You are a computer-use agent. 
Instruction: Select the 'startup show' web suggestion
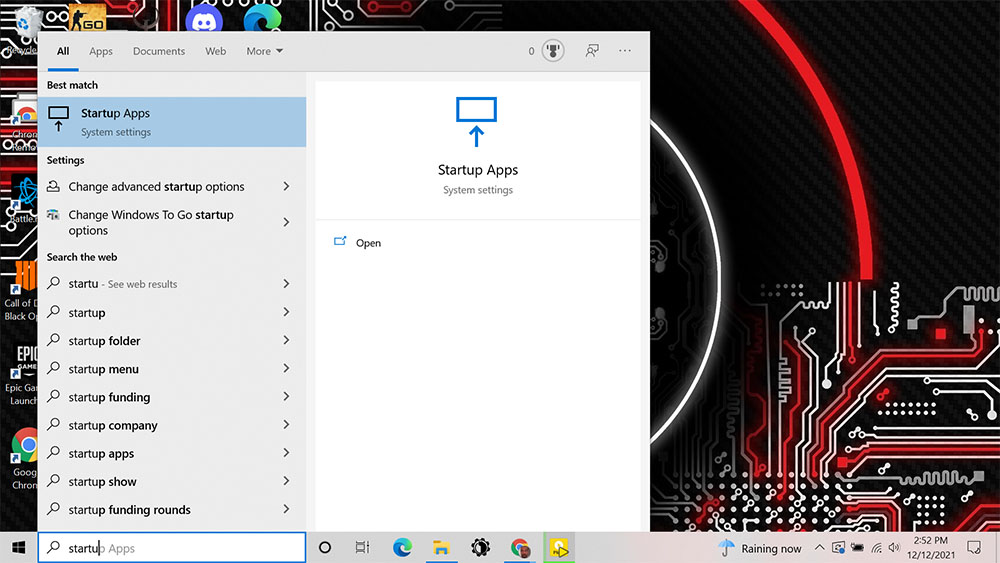(x=102, y=481)
